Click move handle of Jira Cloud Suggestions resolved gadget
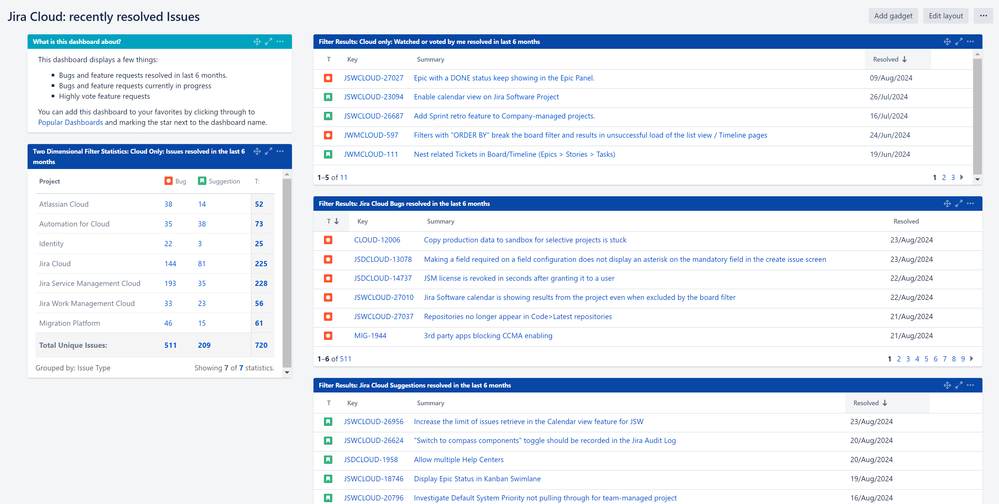 (947, 385)
